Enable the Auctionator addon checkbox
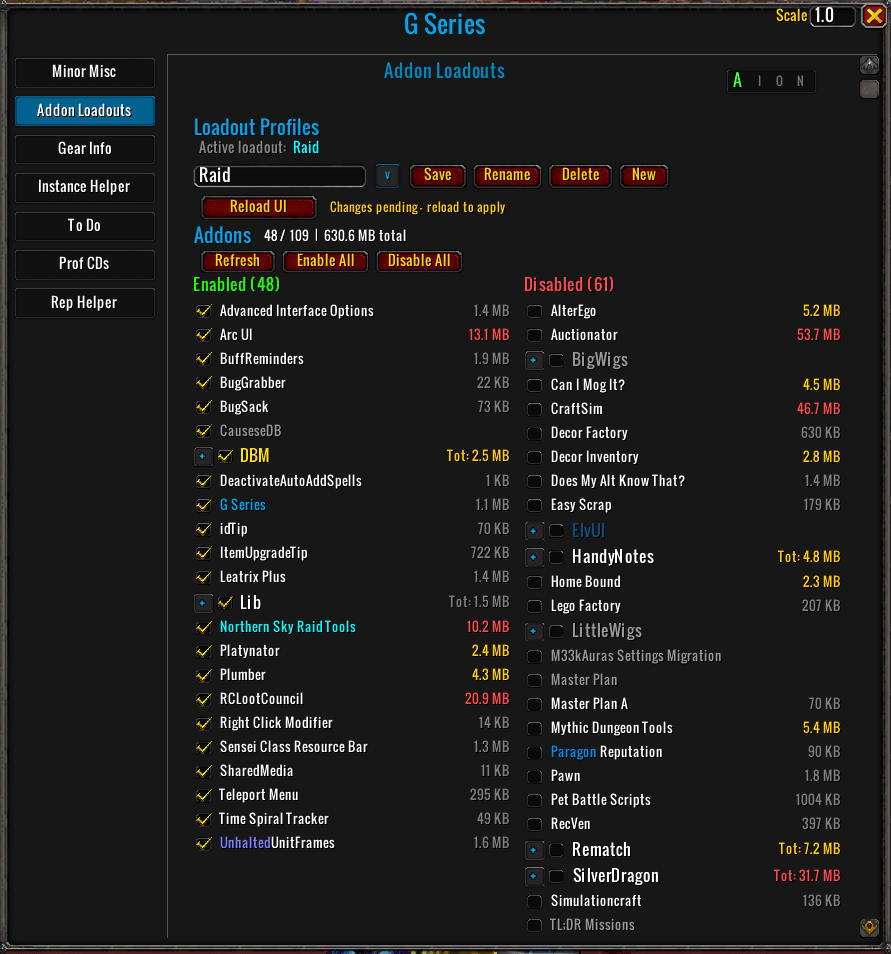This screenshot has height=954, width=891. [534, 335]
